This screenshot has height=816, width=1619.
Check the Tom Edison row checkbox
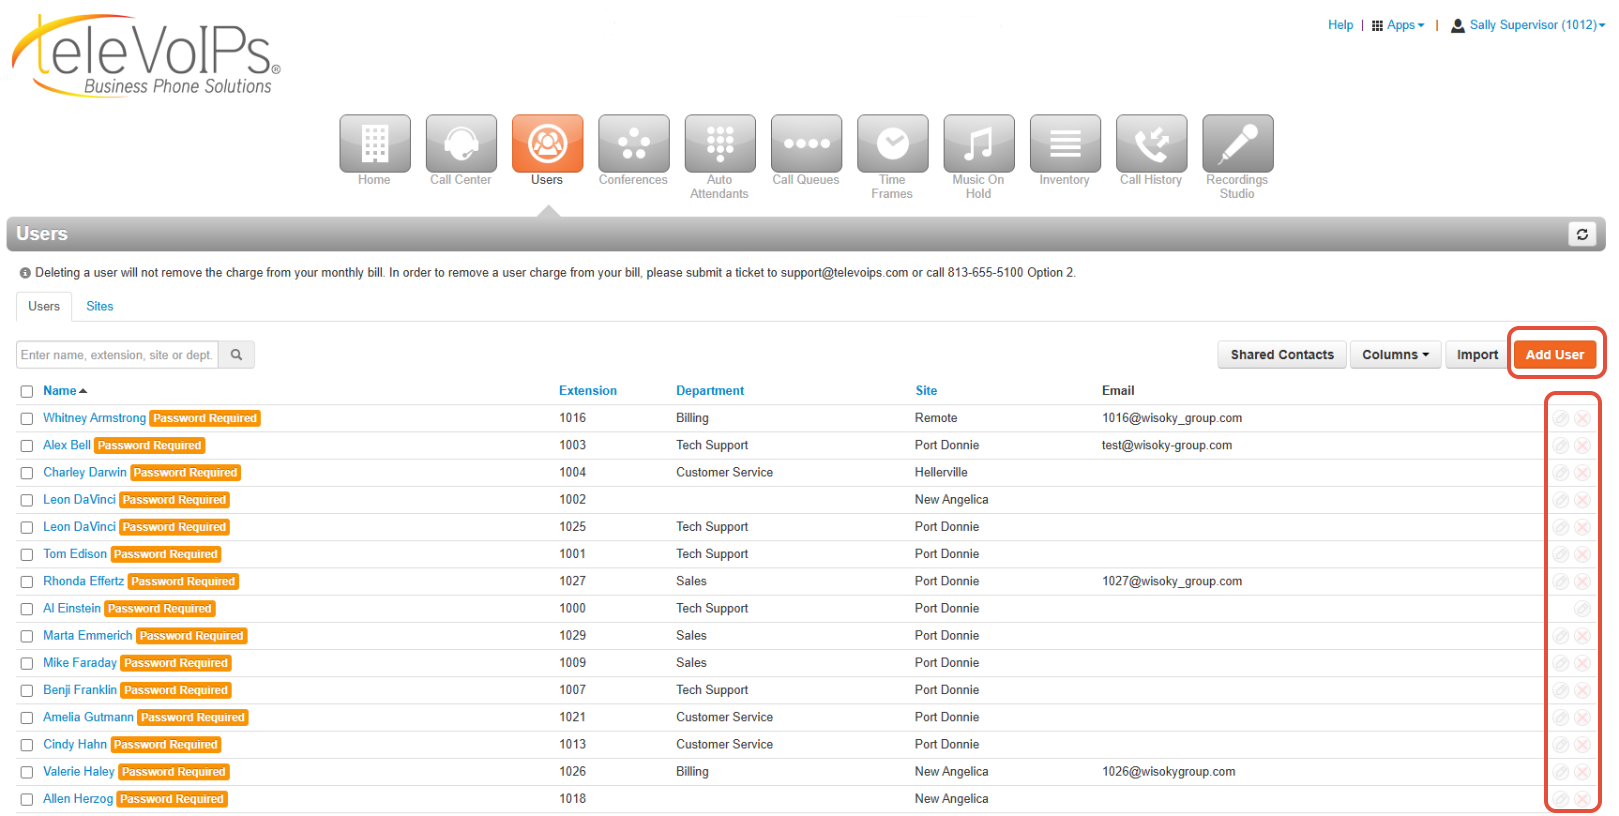[x=27, y=555]
